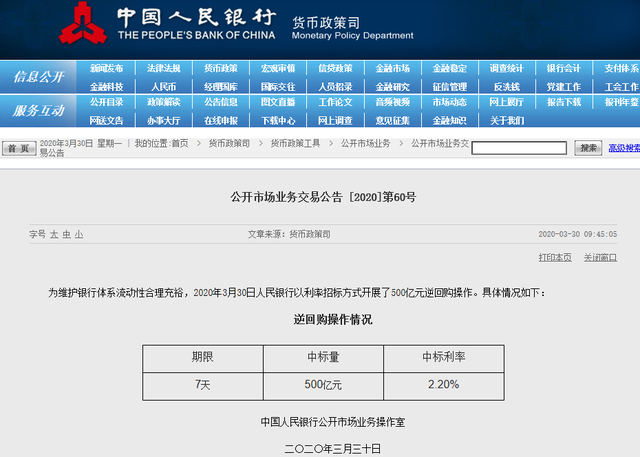Screen dimensions: 640x457
Task: Go to 反洗钱 section
Action: pos(507,87)
